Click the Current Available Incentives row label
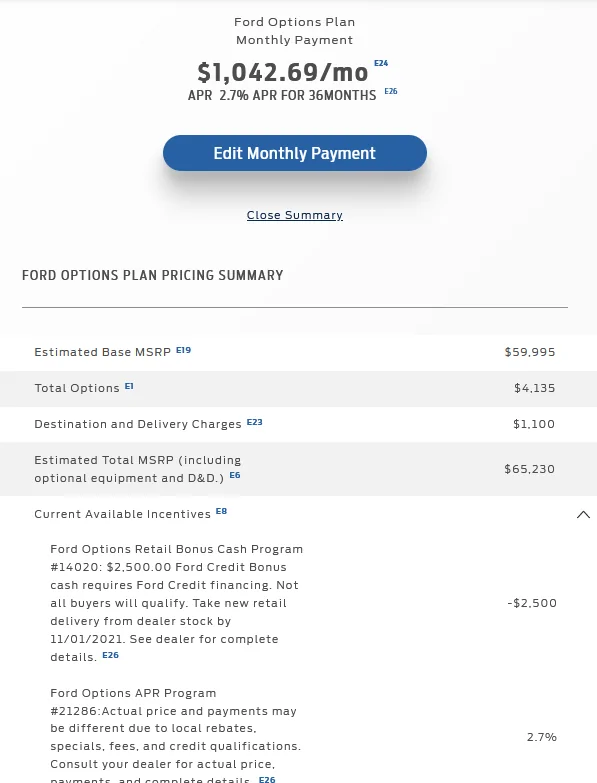Viewport: 597px width, 783px height. tap(122, 514)
